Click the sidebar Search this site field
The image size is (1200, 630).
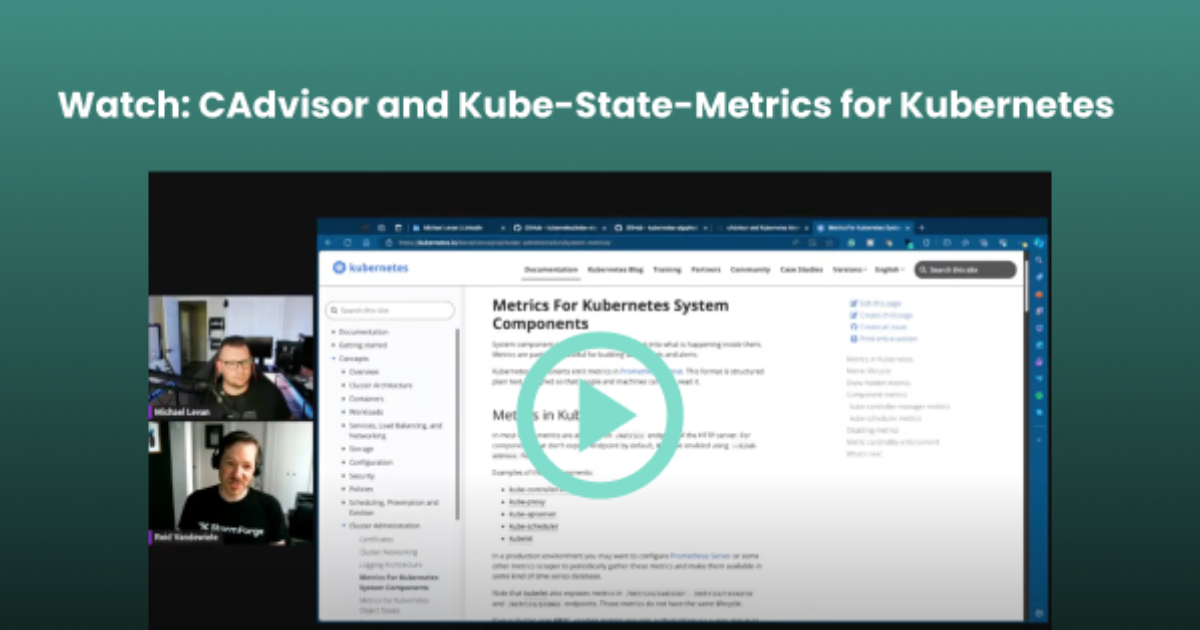[390, 311]
